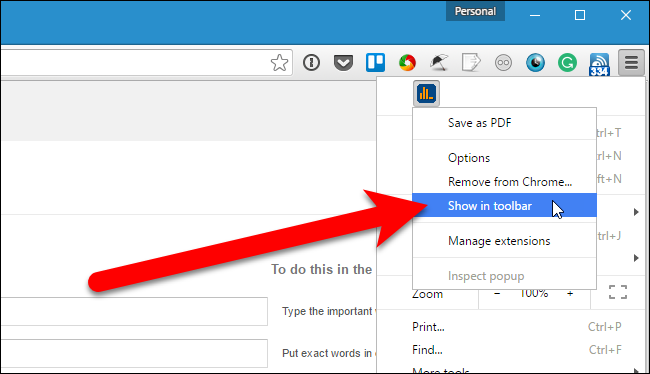Click the input field beside 'Put exact words'
The image size is (650, 374).
tap(134, 353)
